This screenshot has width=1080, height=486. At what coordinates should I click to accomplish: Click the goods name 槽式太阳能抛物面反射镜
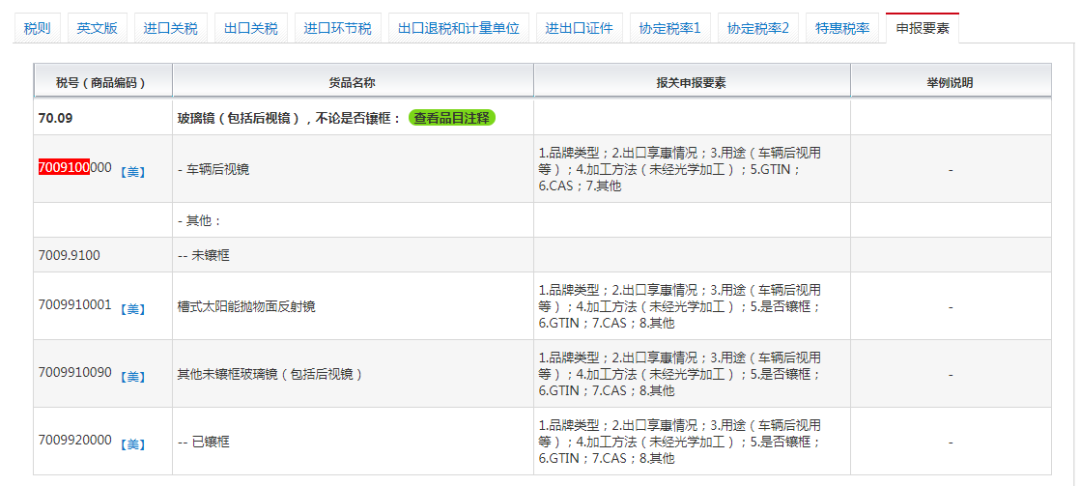coord(247,307)
